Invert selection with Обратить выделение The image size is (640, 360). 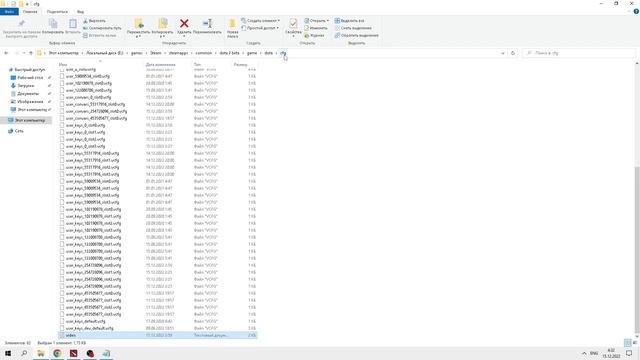pos(356,36)
